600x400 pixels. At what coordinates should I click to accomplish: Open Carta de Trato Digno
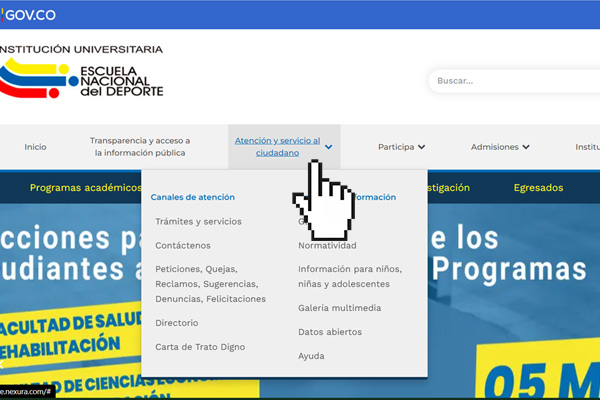click(200, 347)
